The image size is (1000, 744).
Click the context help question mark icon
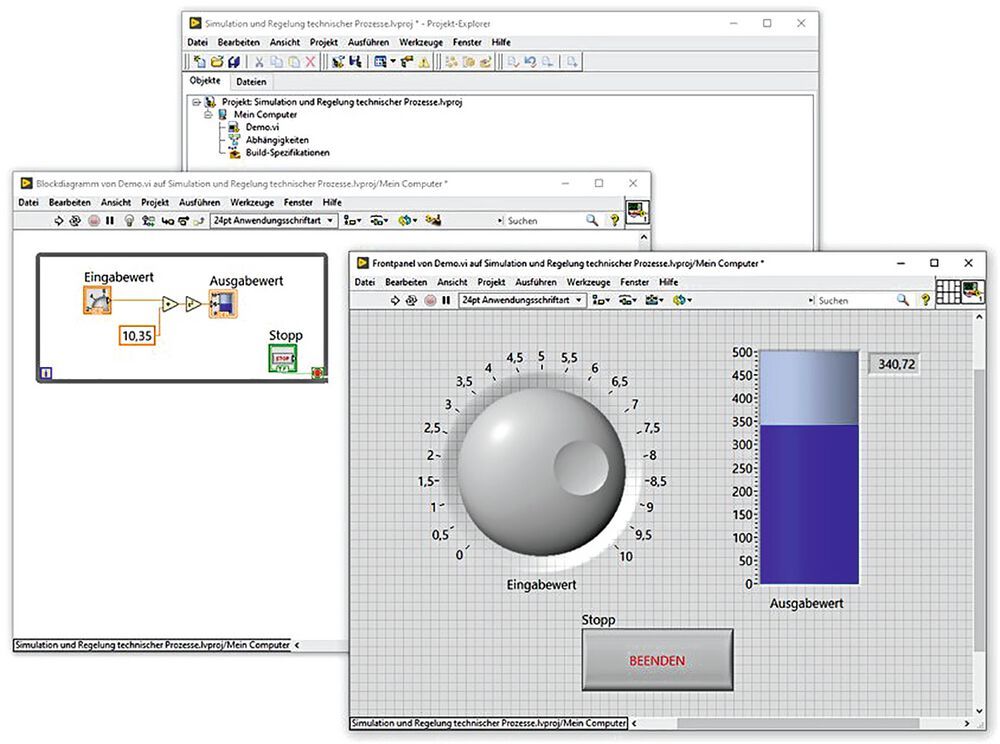[926, 300]
